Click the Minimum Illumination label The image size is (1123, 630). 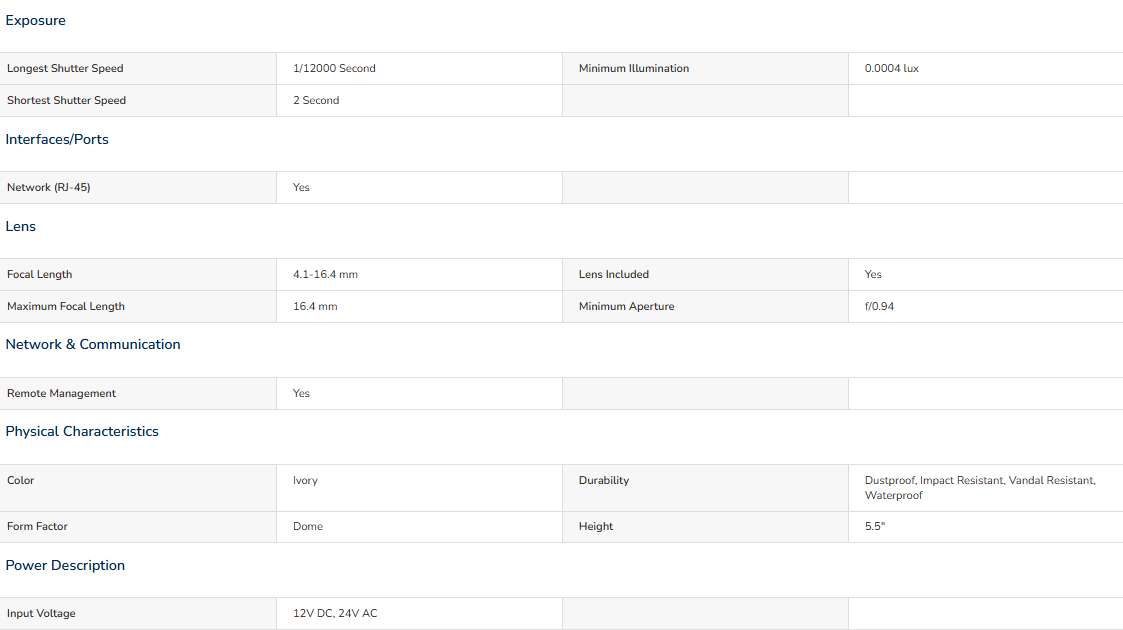(x=634, y=69)
